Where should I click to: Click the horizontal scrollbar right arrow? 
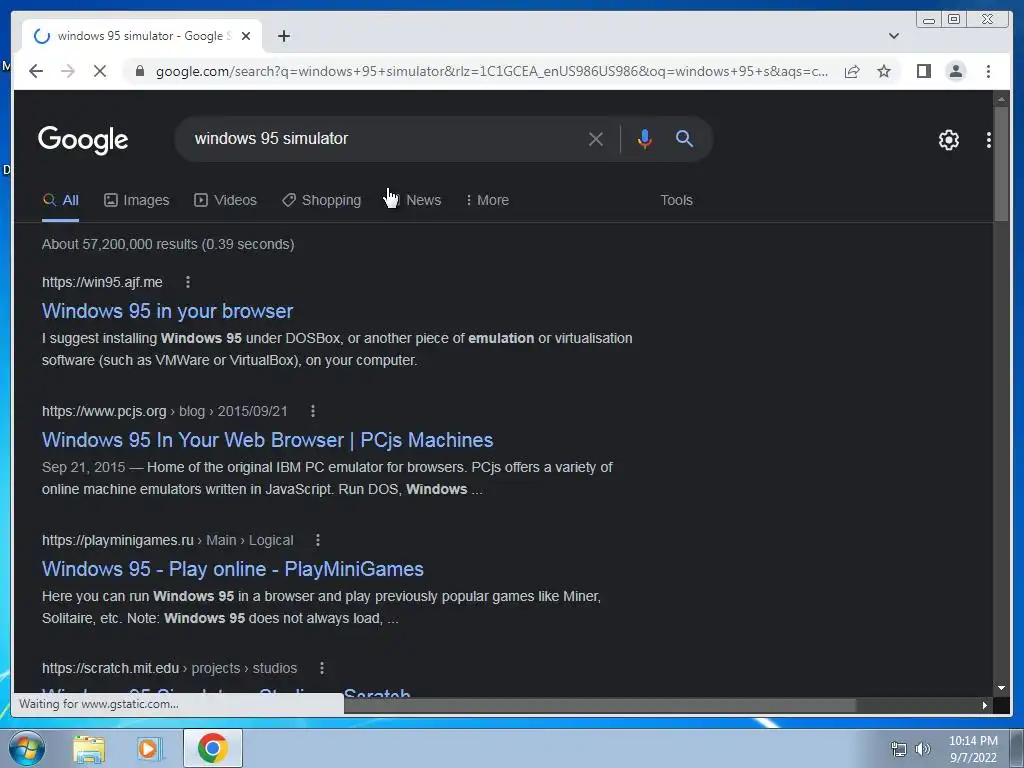(x=985, y=705)
